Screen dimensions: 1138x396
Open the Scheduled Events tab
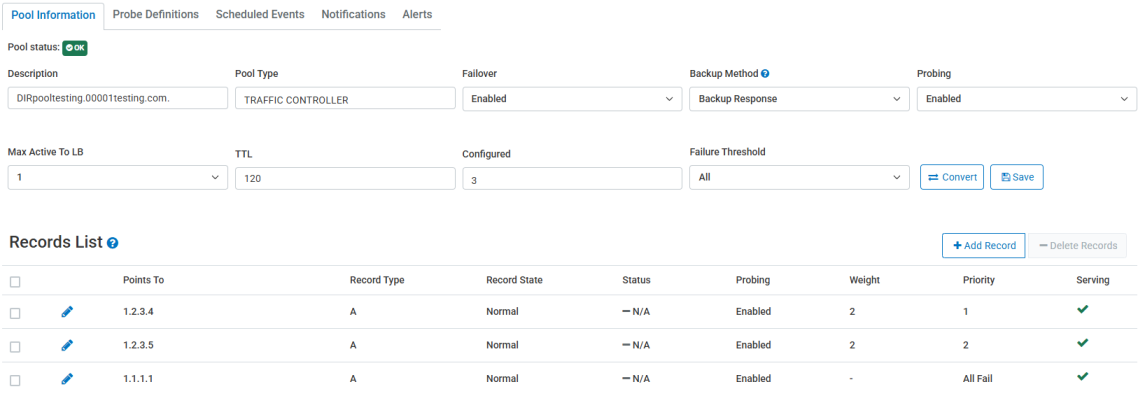[x=260, y=15]
